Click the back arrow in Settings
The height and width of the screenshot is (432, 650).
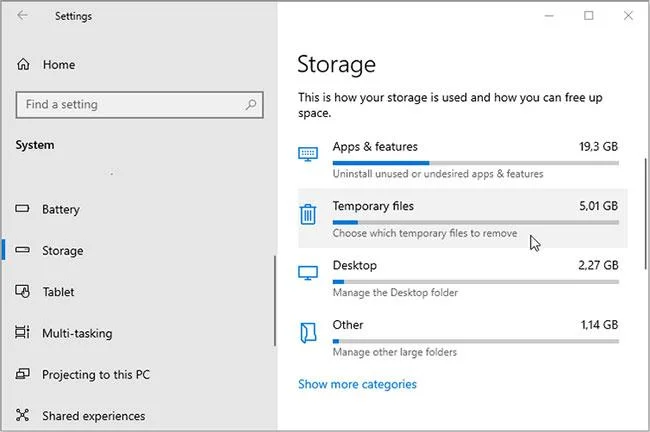click(22, 16)
